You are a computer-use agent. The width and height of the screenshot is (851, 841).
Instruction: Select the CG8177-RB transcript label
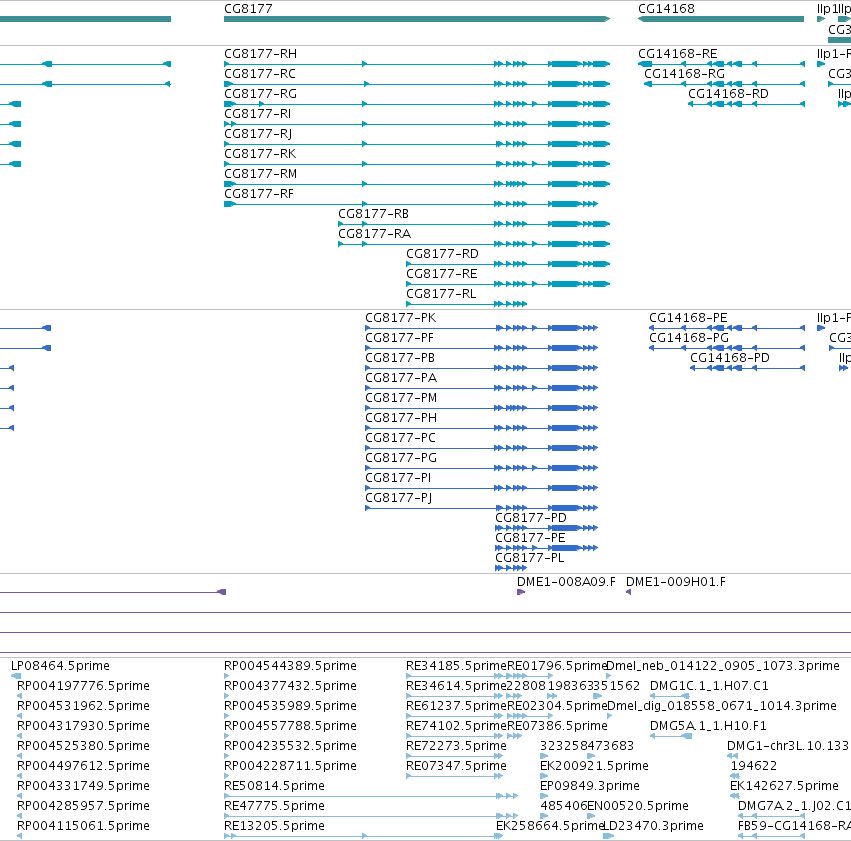[x=373, y=214]
